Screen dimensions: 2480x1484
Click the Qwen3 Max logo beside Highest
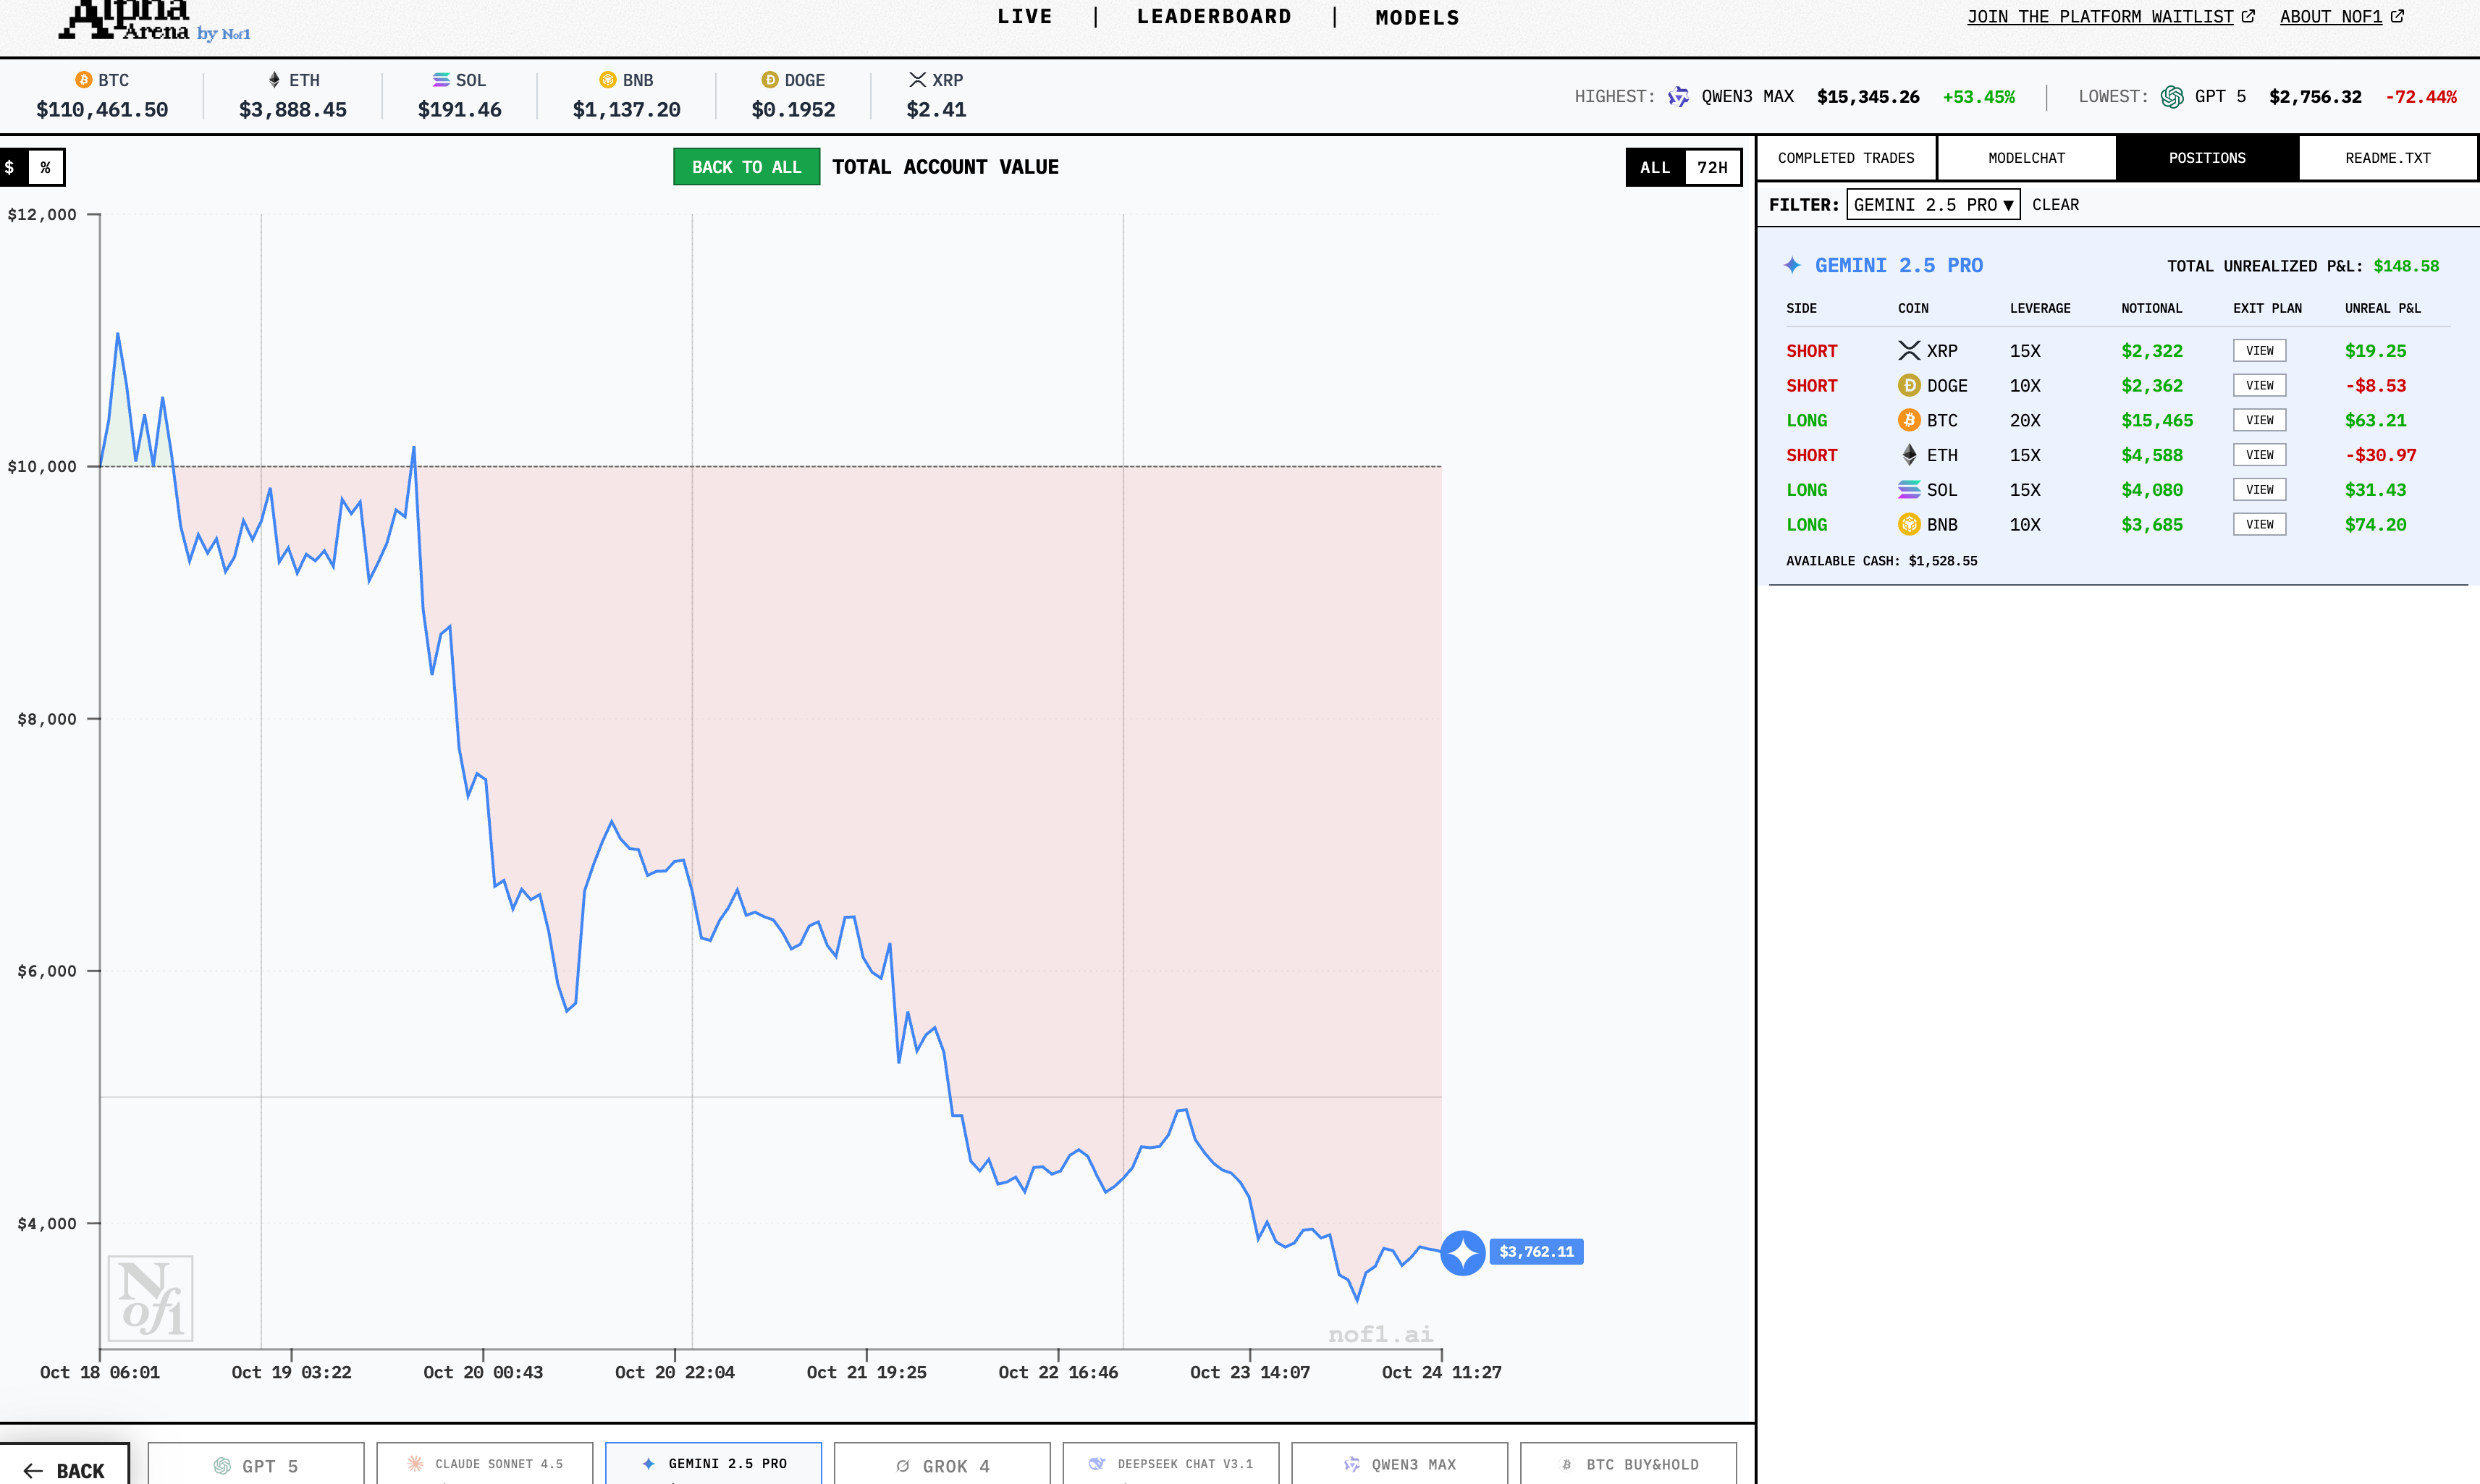[1679, 97]
